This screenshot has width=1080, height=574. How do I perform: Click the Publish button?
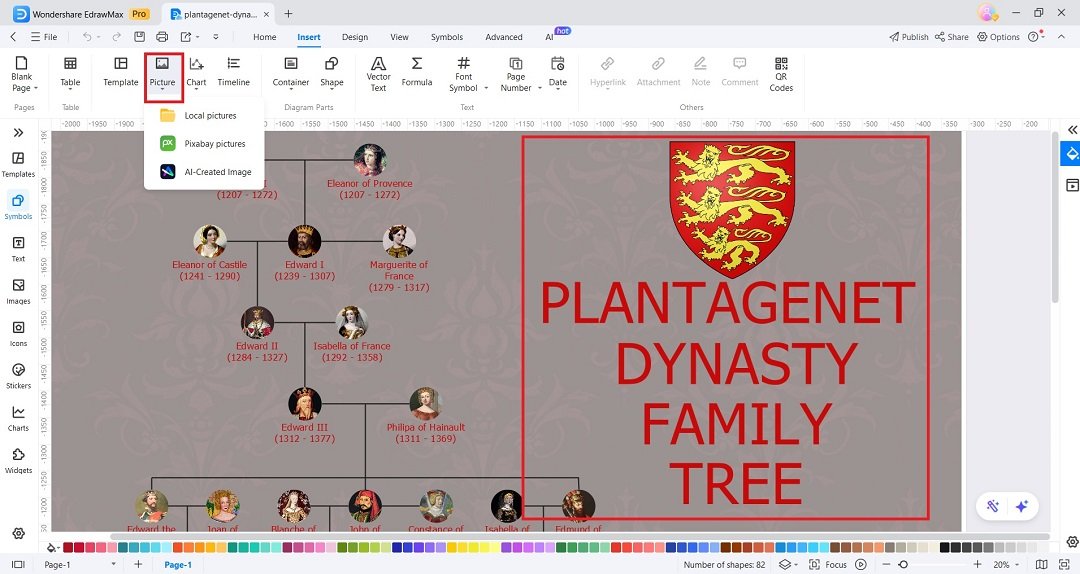[x=908, y=37]
